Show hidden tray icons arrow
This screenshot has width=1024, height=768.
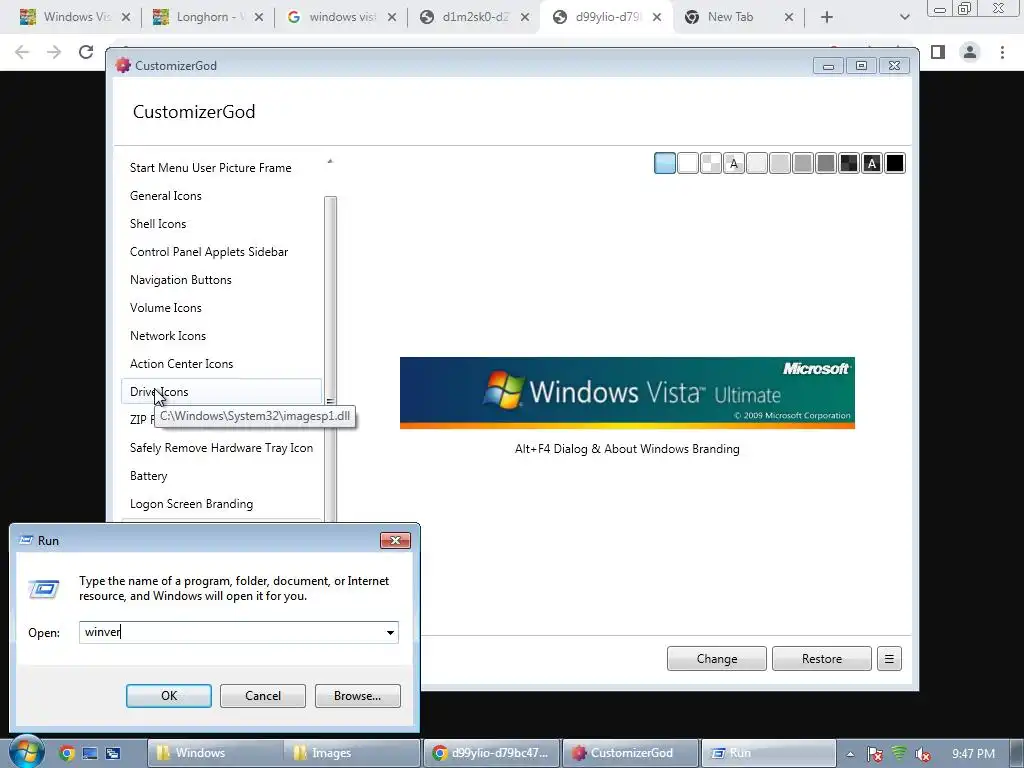[x=850, y=754]
